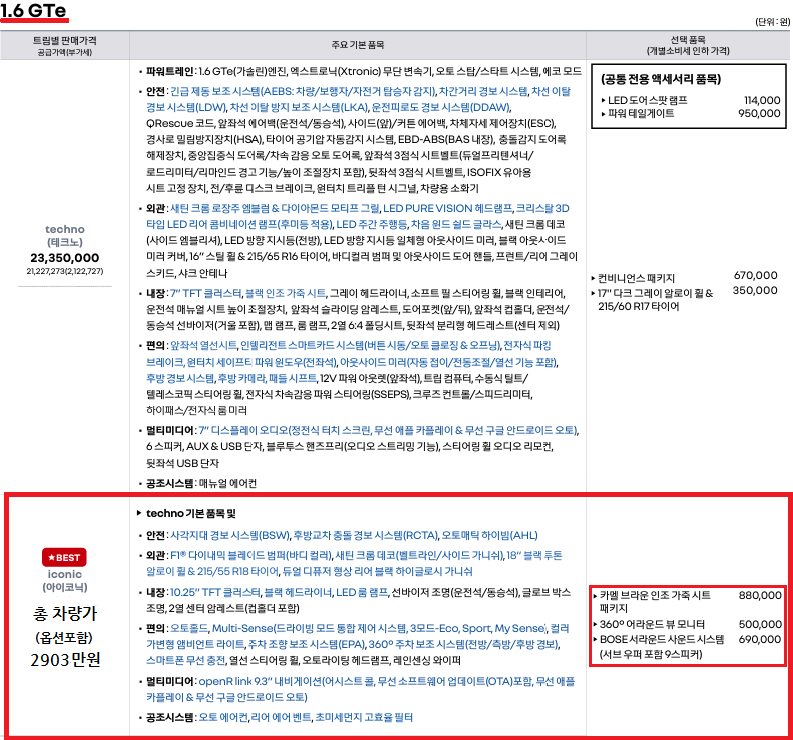Click the "총 차량가" label
Viewport: 793px width, 740px height.
click(64, 614)
